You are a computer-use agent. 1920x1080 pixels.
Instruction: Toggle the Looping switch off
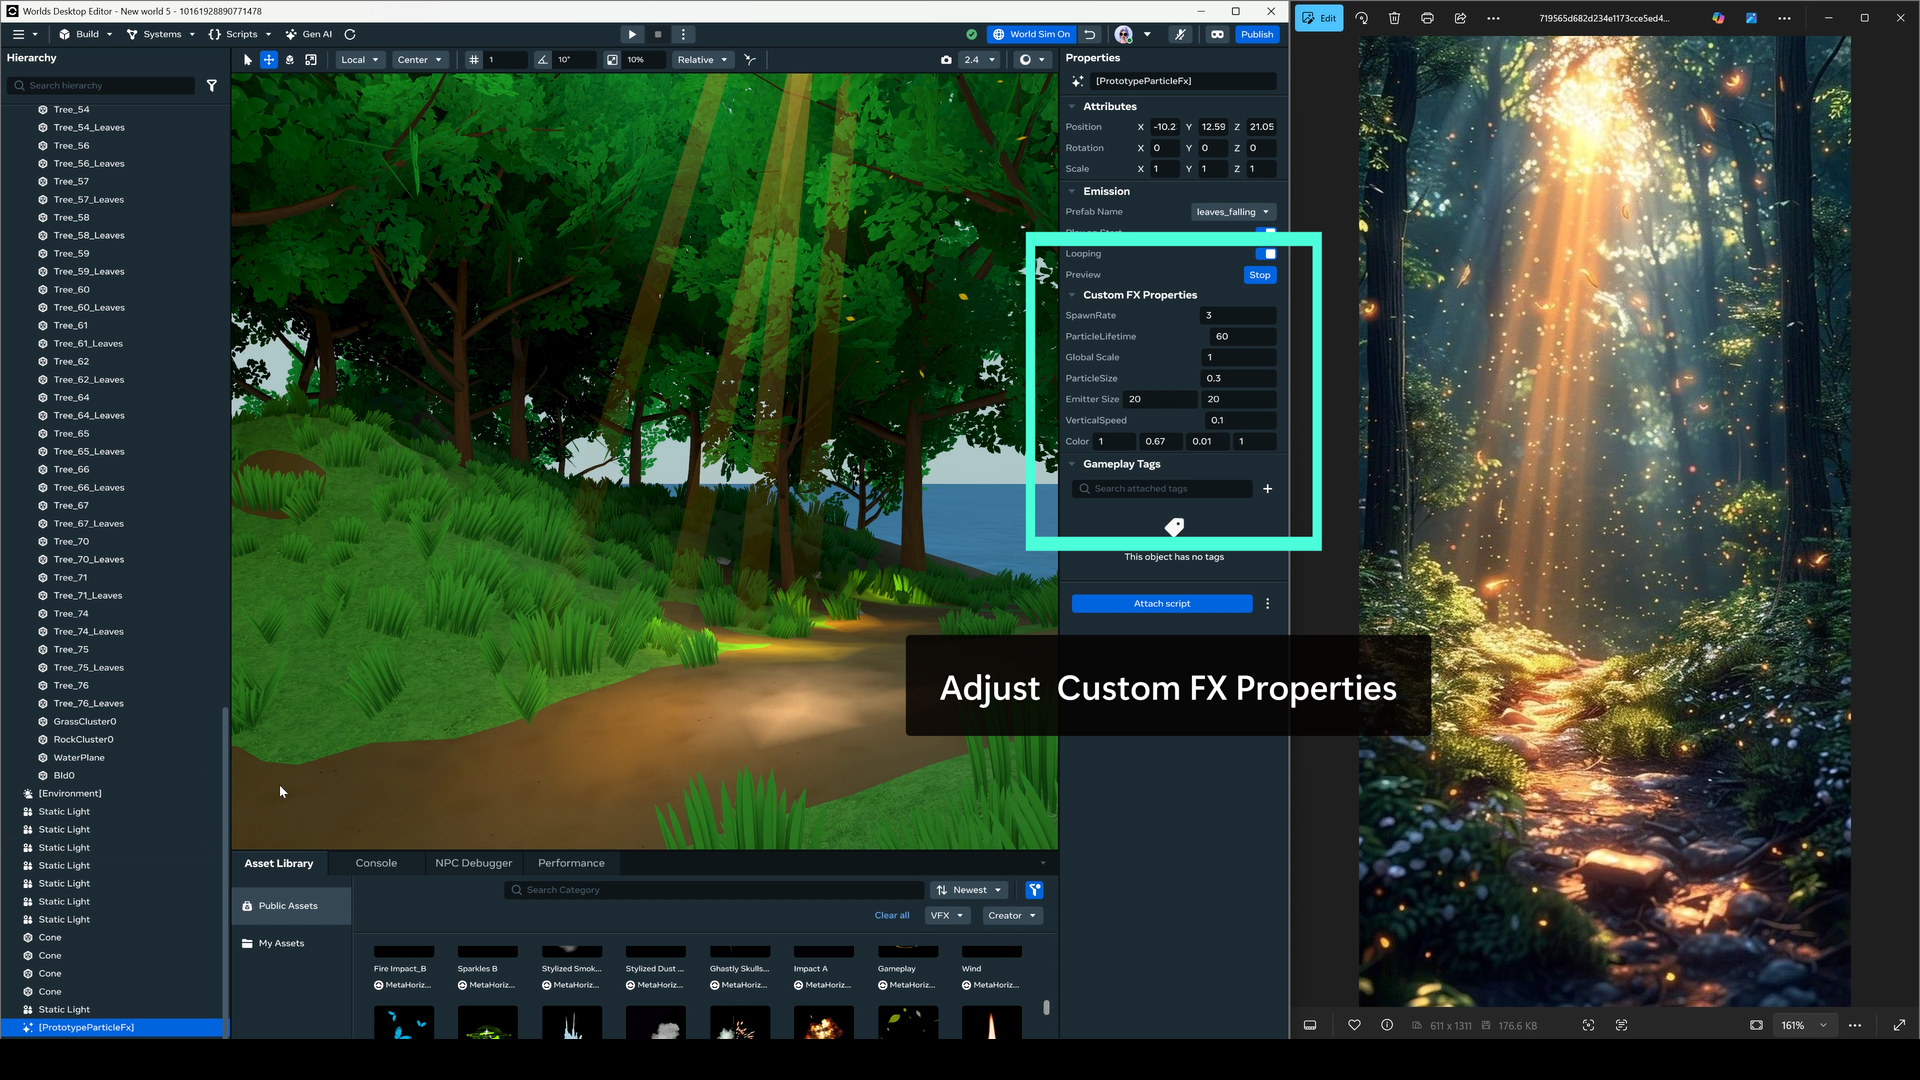coord(1266,253)
